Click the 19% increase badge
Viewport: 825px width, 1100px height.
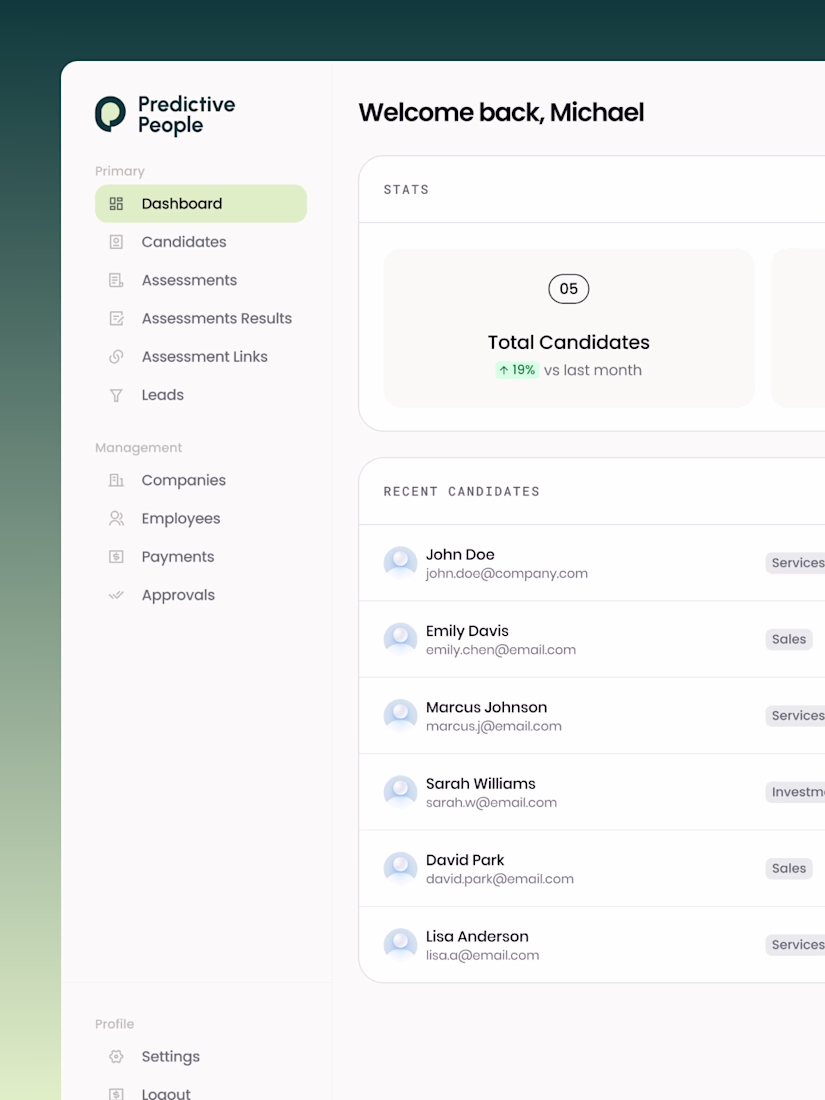(517, 370)
